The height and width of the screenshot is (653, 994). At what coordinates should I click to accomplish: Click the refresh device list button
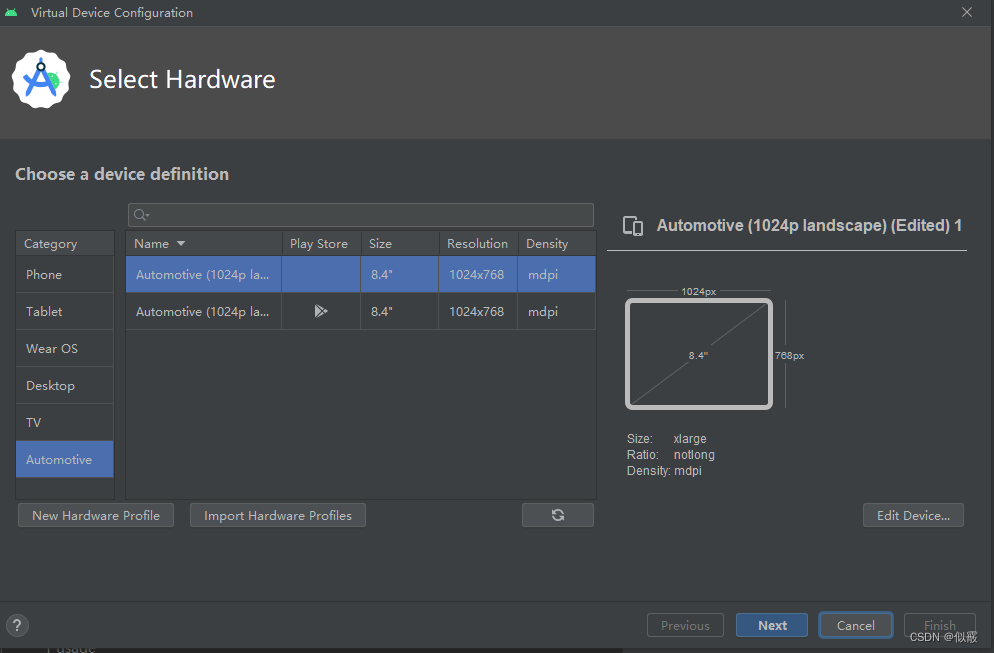[558, 515]
